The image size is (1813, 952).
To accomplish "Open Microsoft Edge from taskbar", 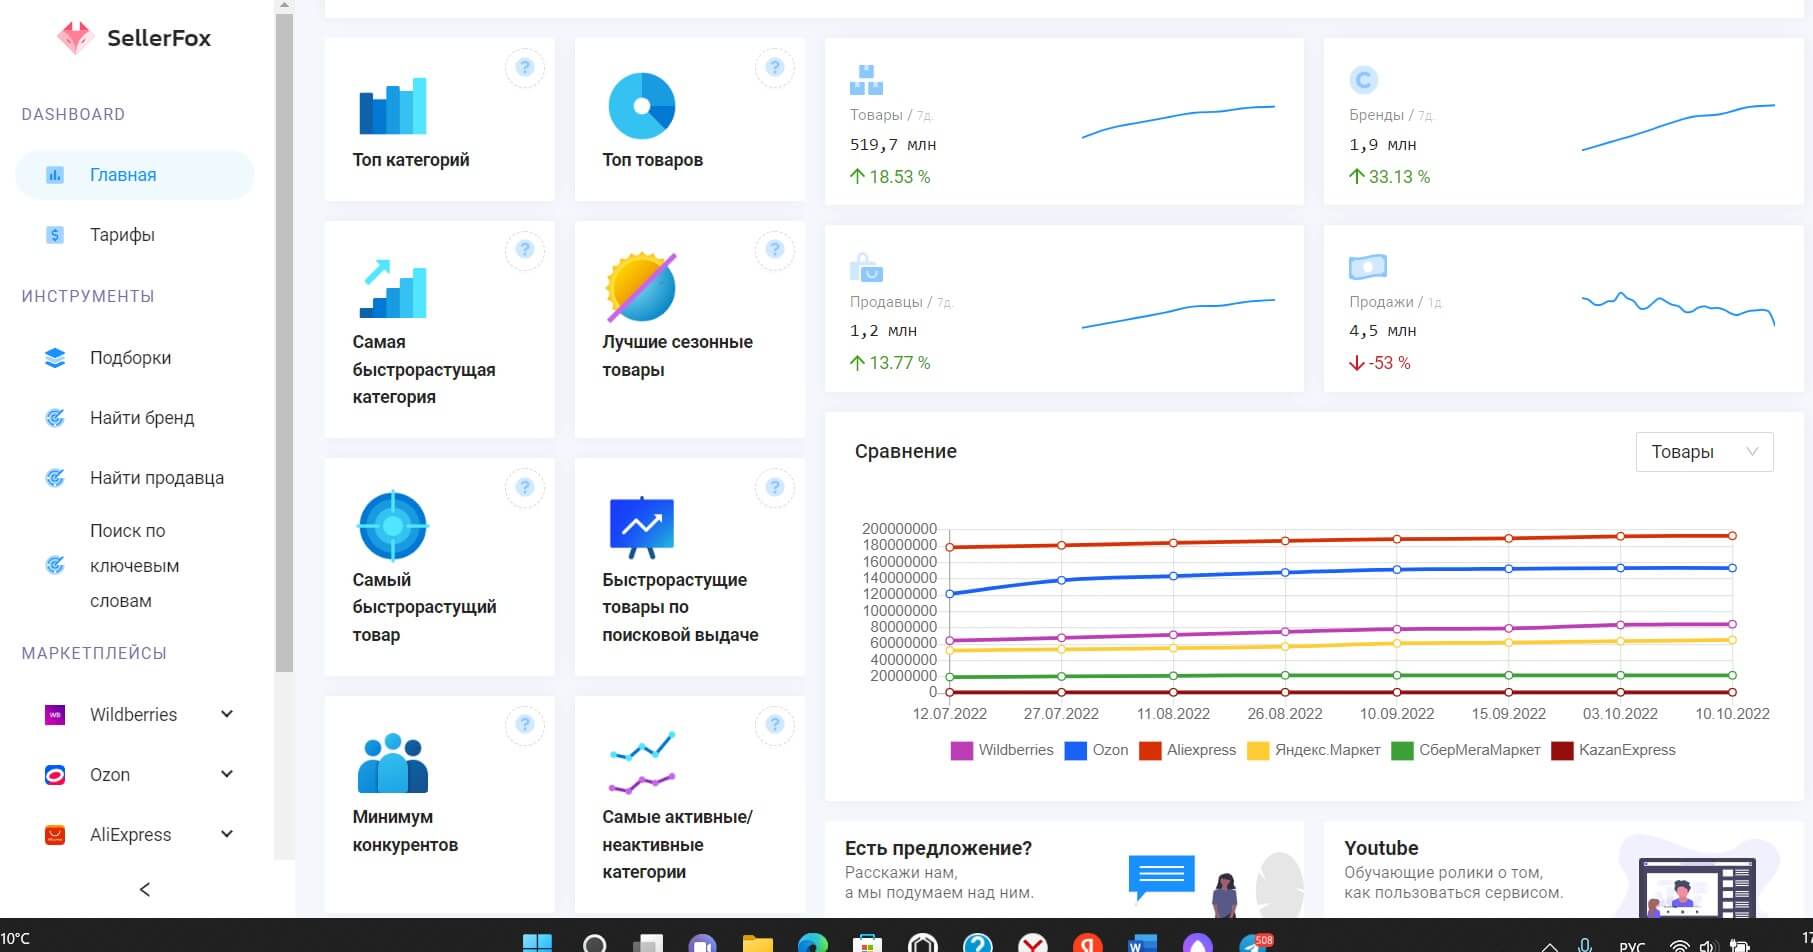I will pyautogui.click(x=813, y=943).
